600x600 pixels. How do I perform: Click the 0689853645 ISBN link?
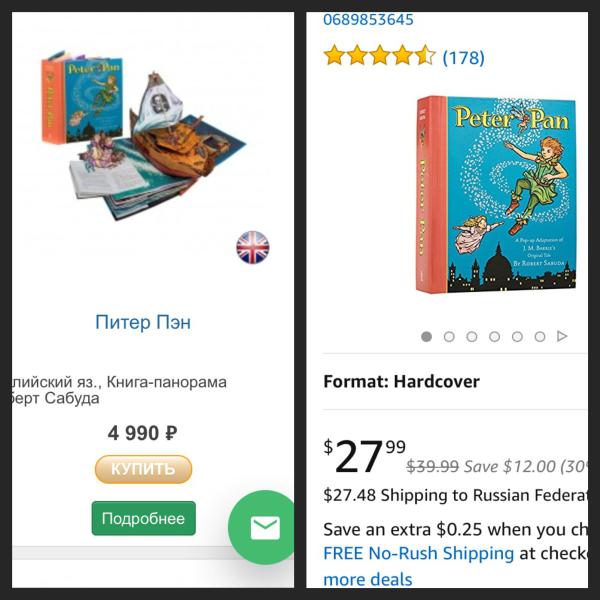(368, 19)
